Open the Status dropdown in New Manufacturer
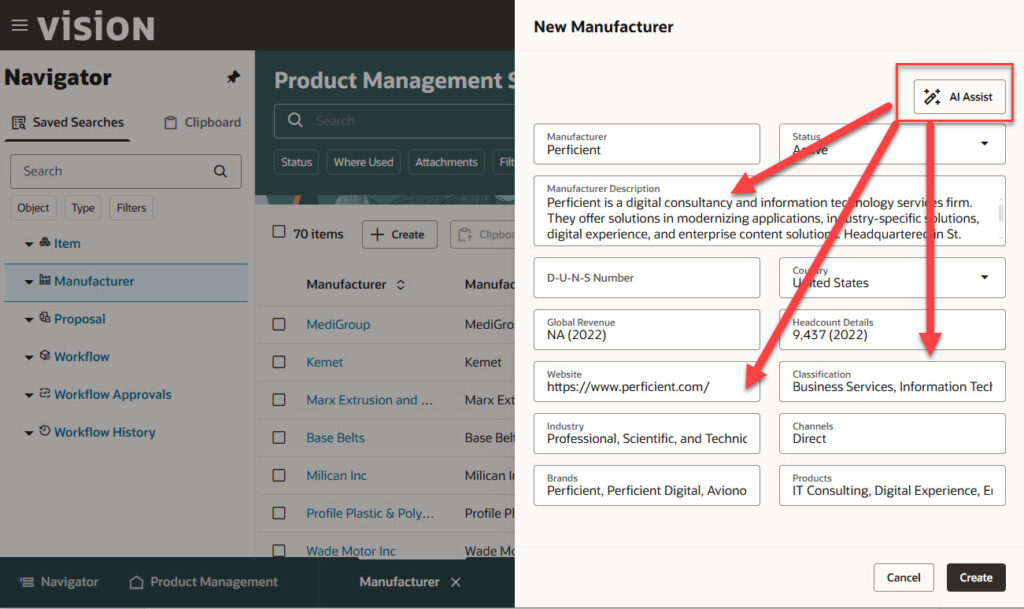Screen dimensions: 1024x609 point(984,144)
